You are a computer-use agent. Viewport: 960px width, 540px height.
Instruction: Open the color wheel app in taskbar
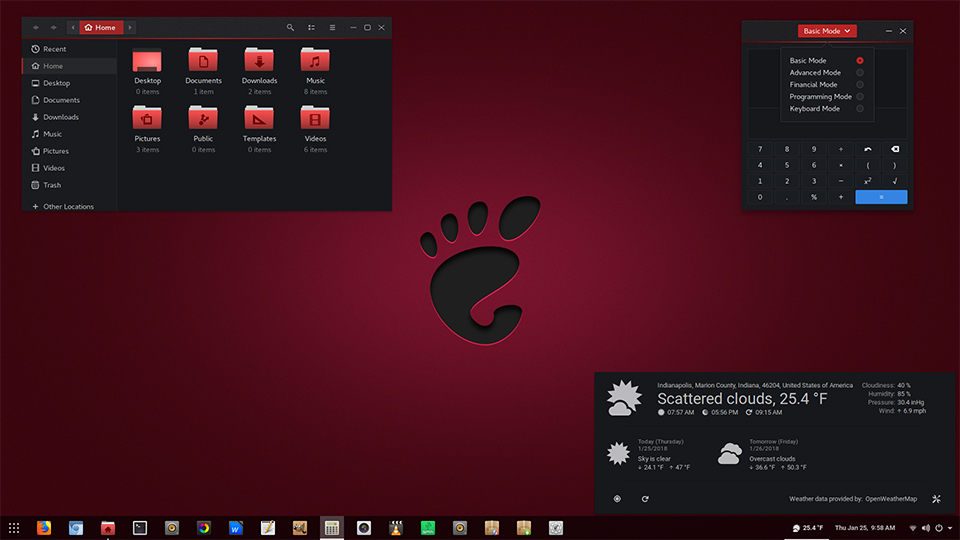point(204,528)
